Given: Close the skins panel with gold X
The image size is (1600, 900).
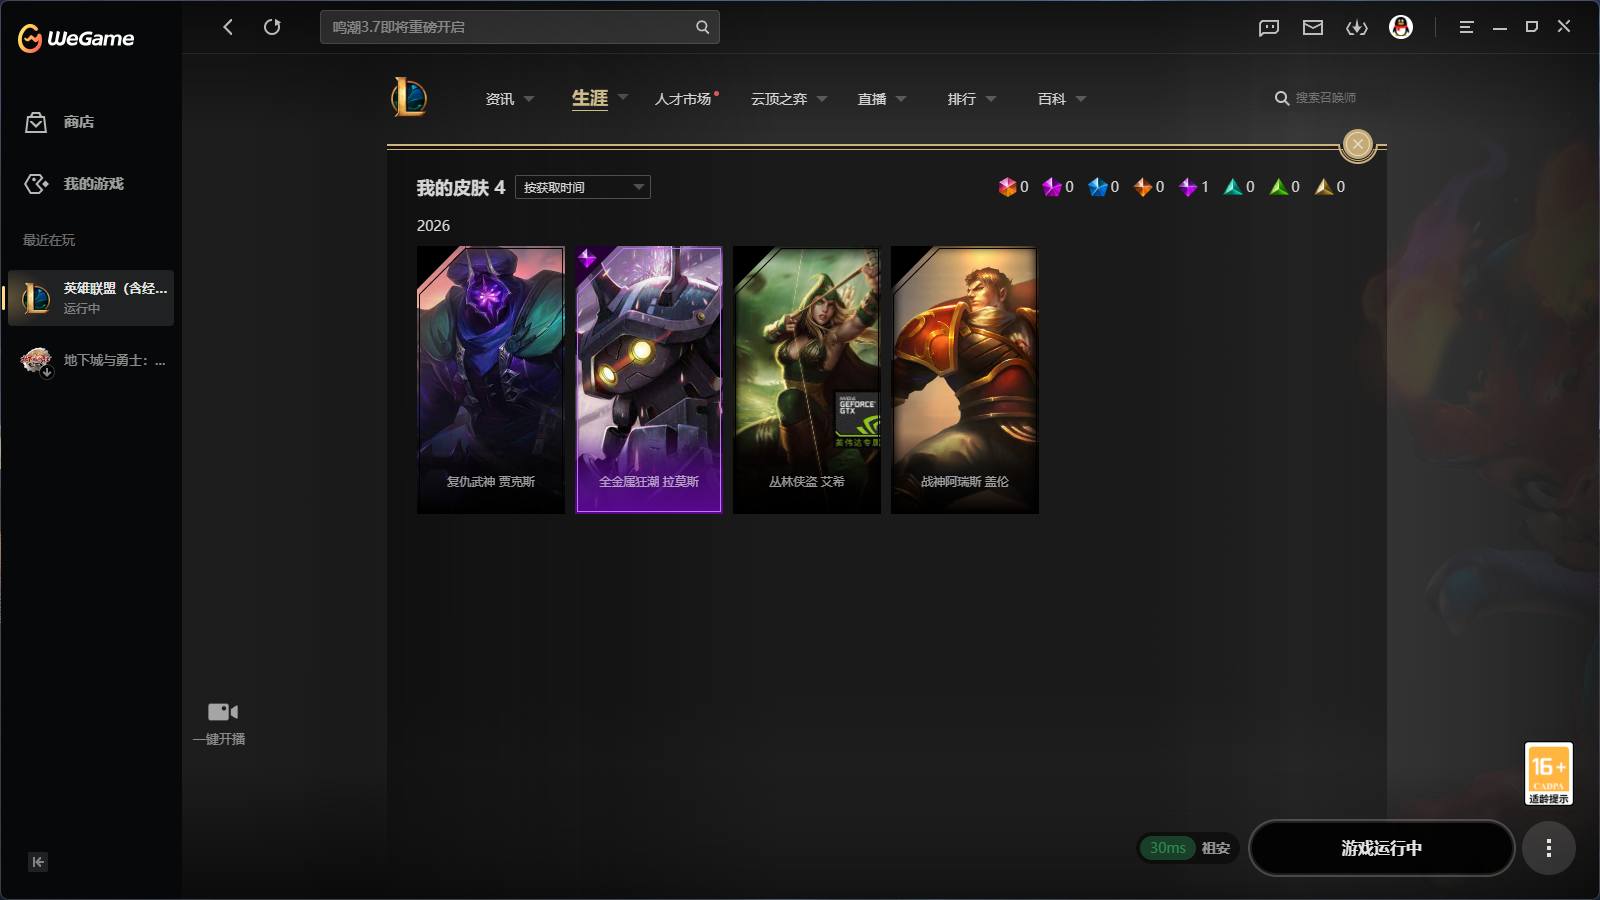Looking at the screenshot, I should tap(1357, 144).
